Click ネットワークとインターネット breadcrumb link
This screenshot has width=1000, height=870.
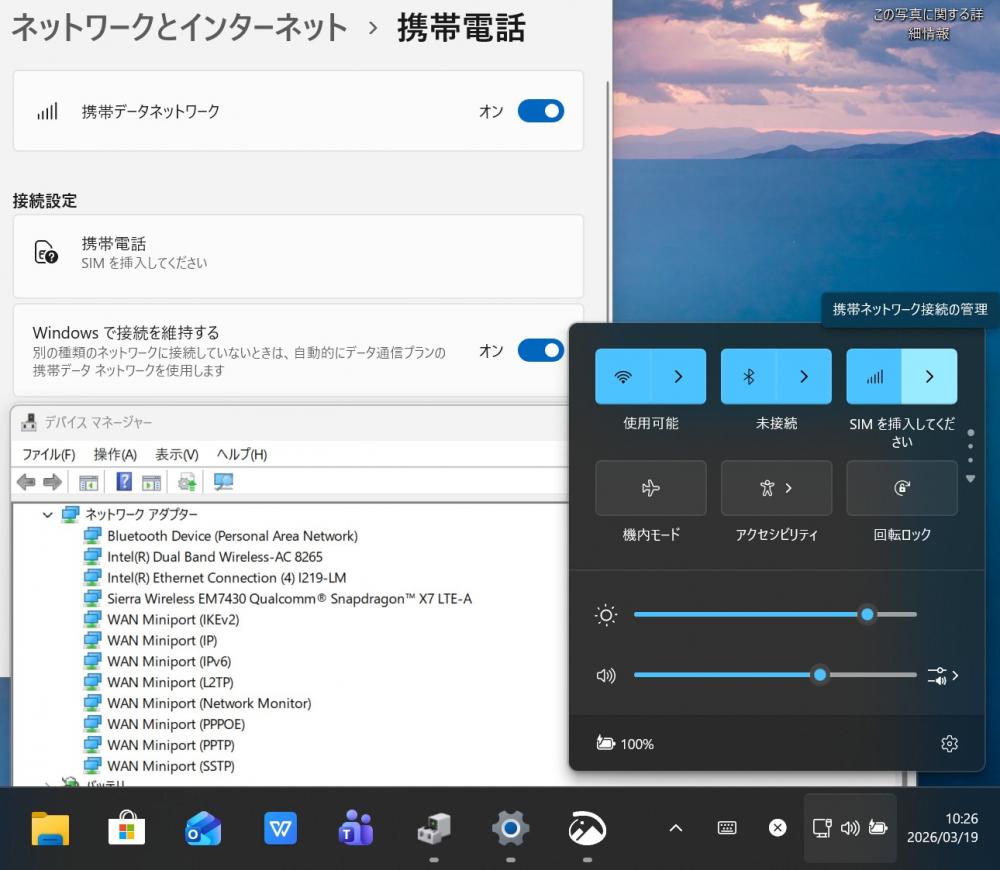click(x=179, y=28)
